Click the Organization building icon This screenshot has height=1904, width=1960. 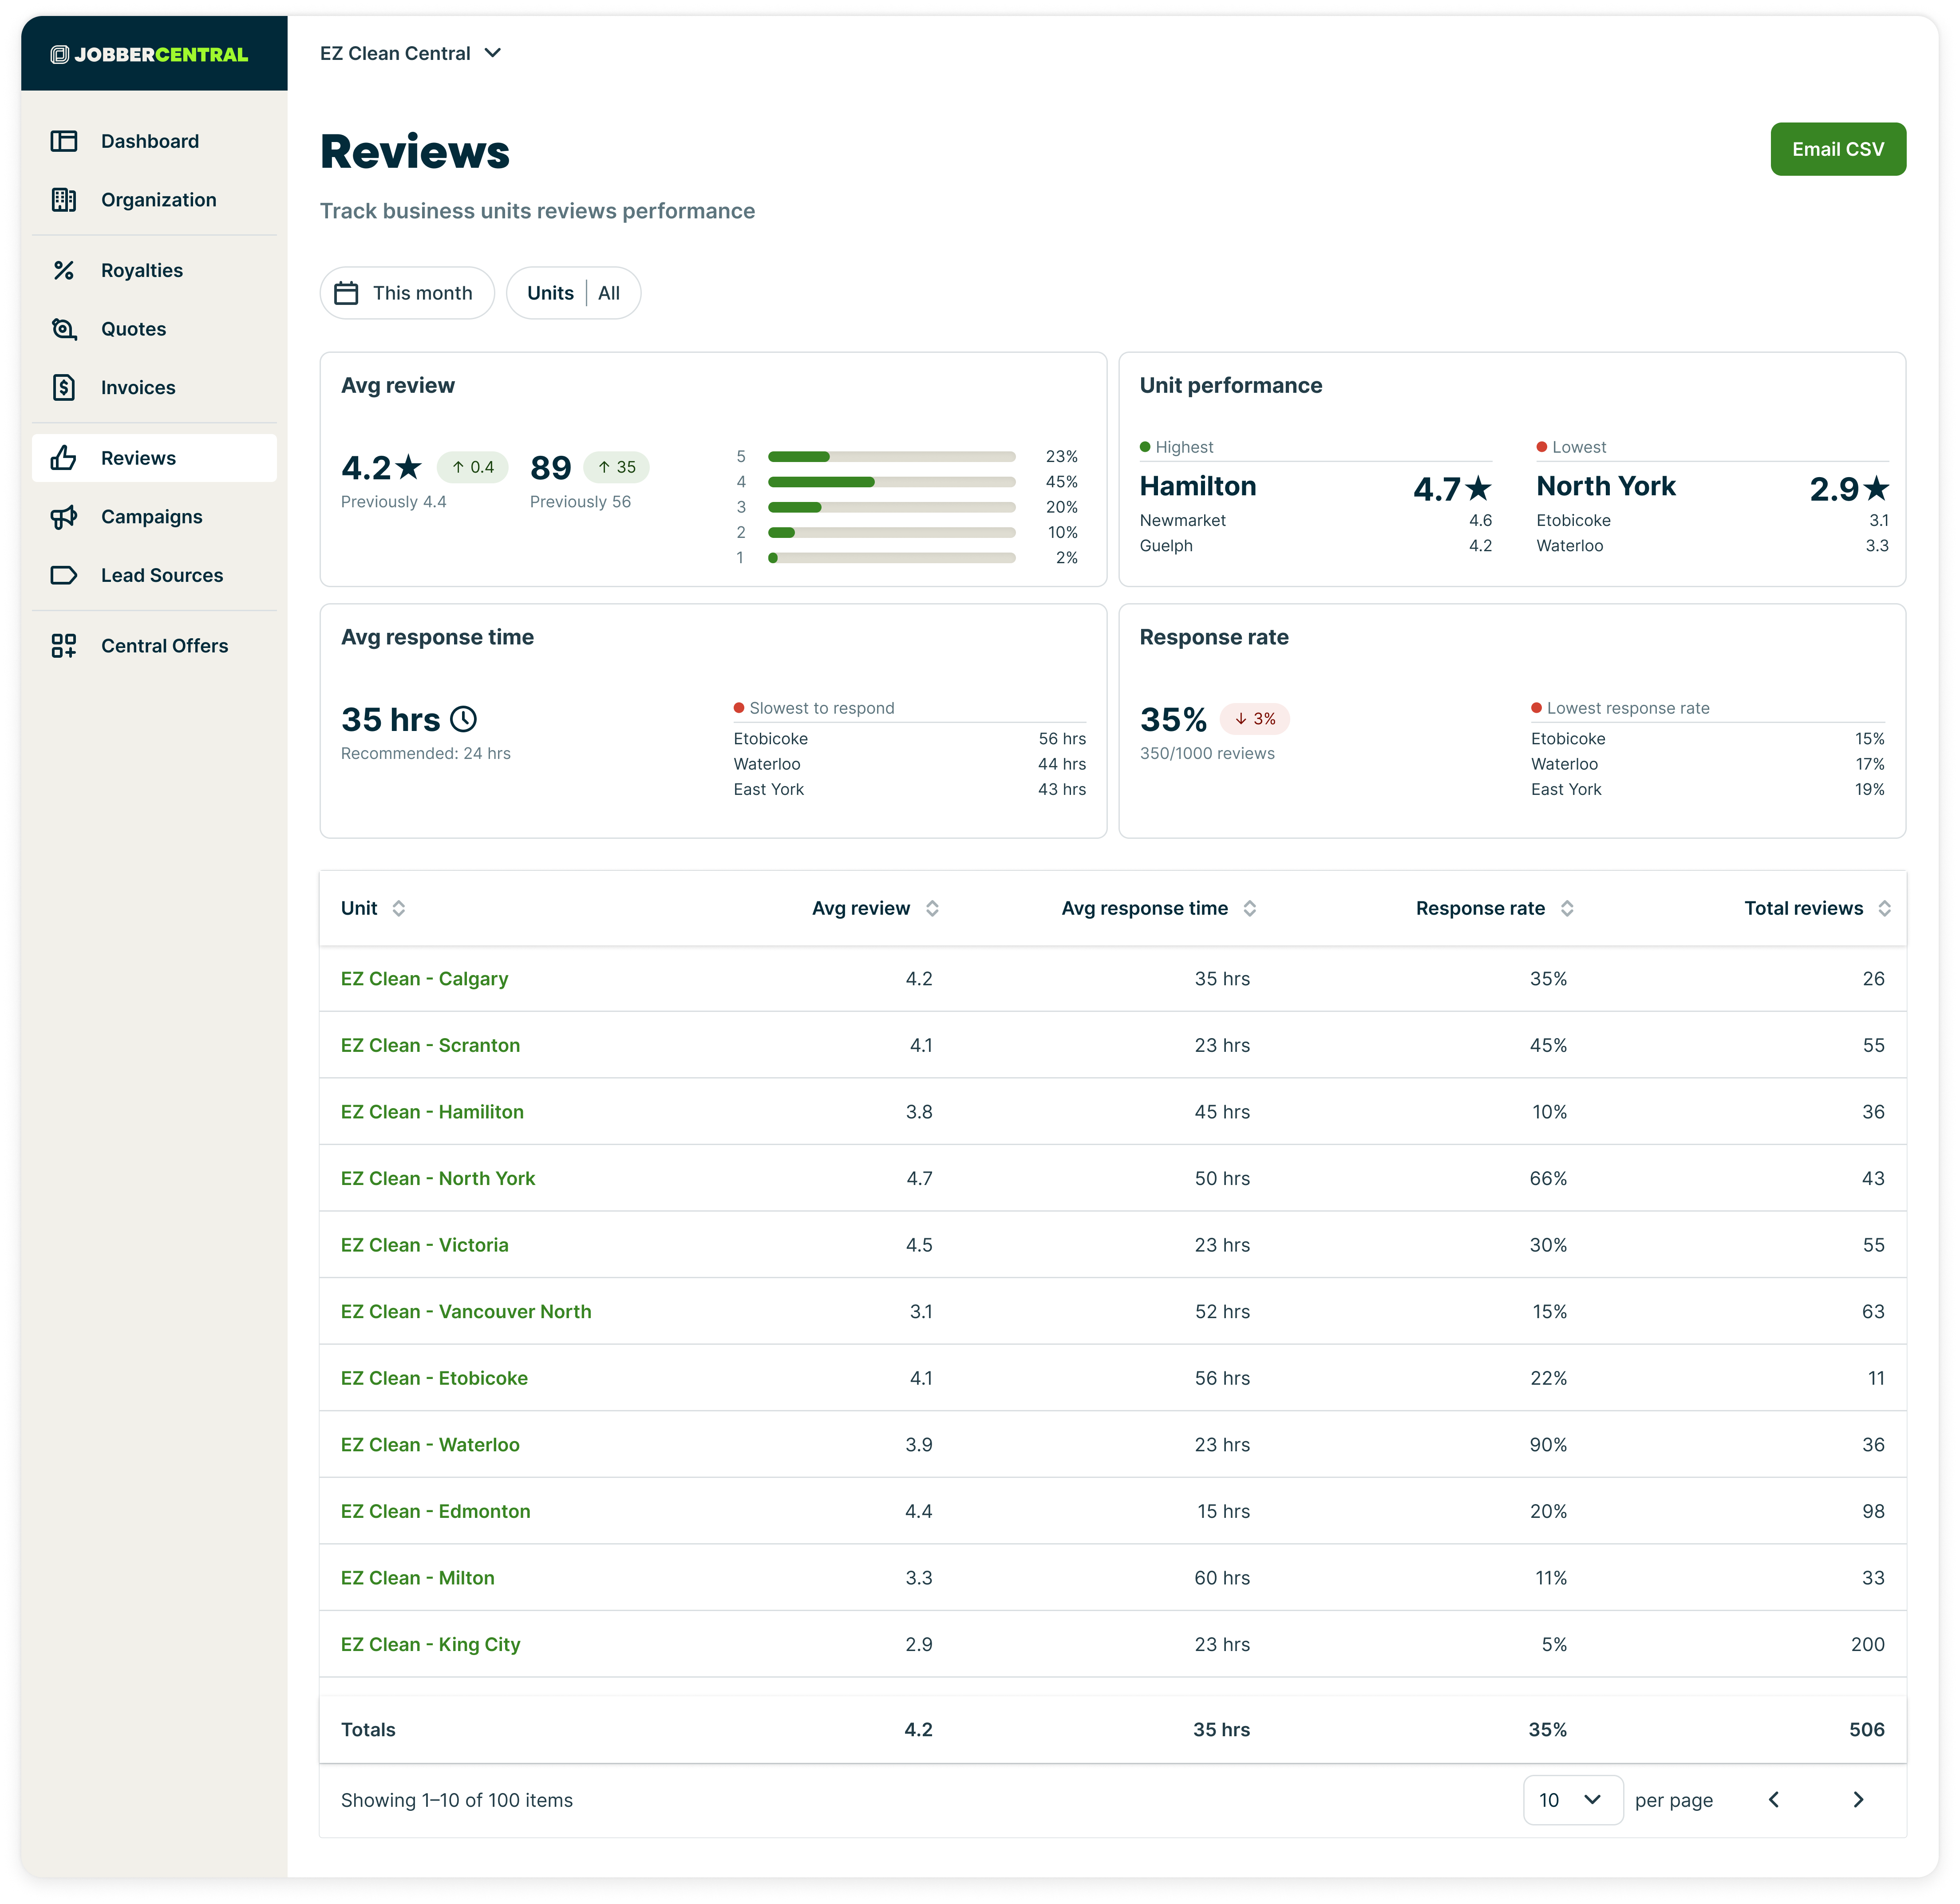coord(64,200)
